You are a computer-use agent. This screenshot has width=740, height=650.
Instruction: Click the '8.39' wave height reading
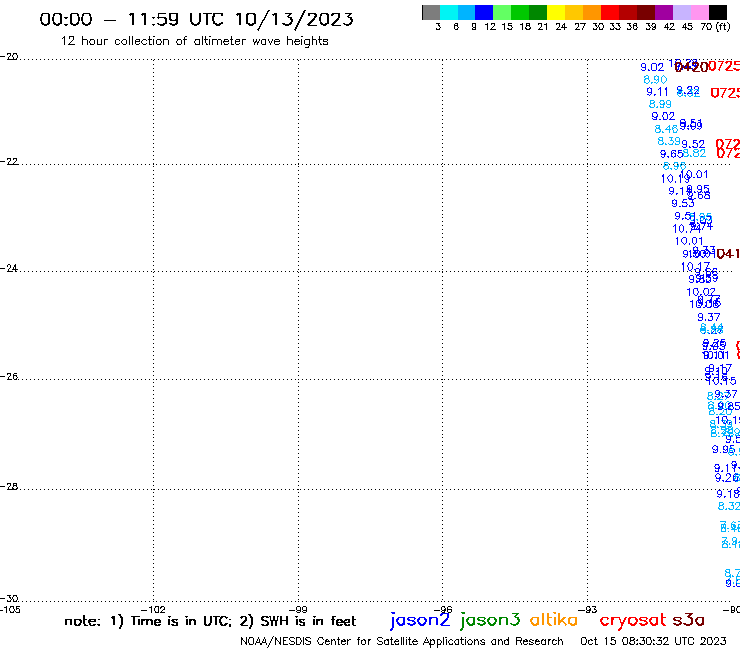tap(669, 141)
